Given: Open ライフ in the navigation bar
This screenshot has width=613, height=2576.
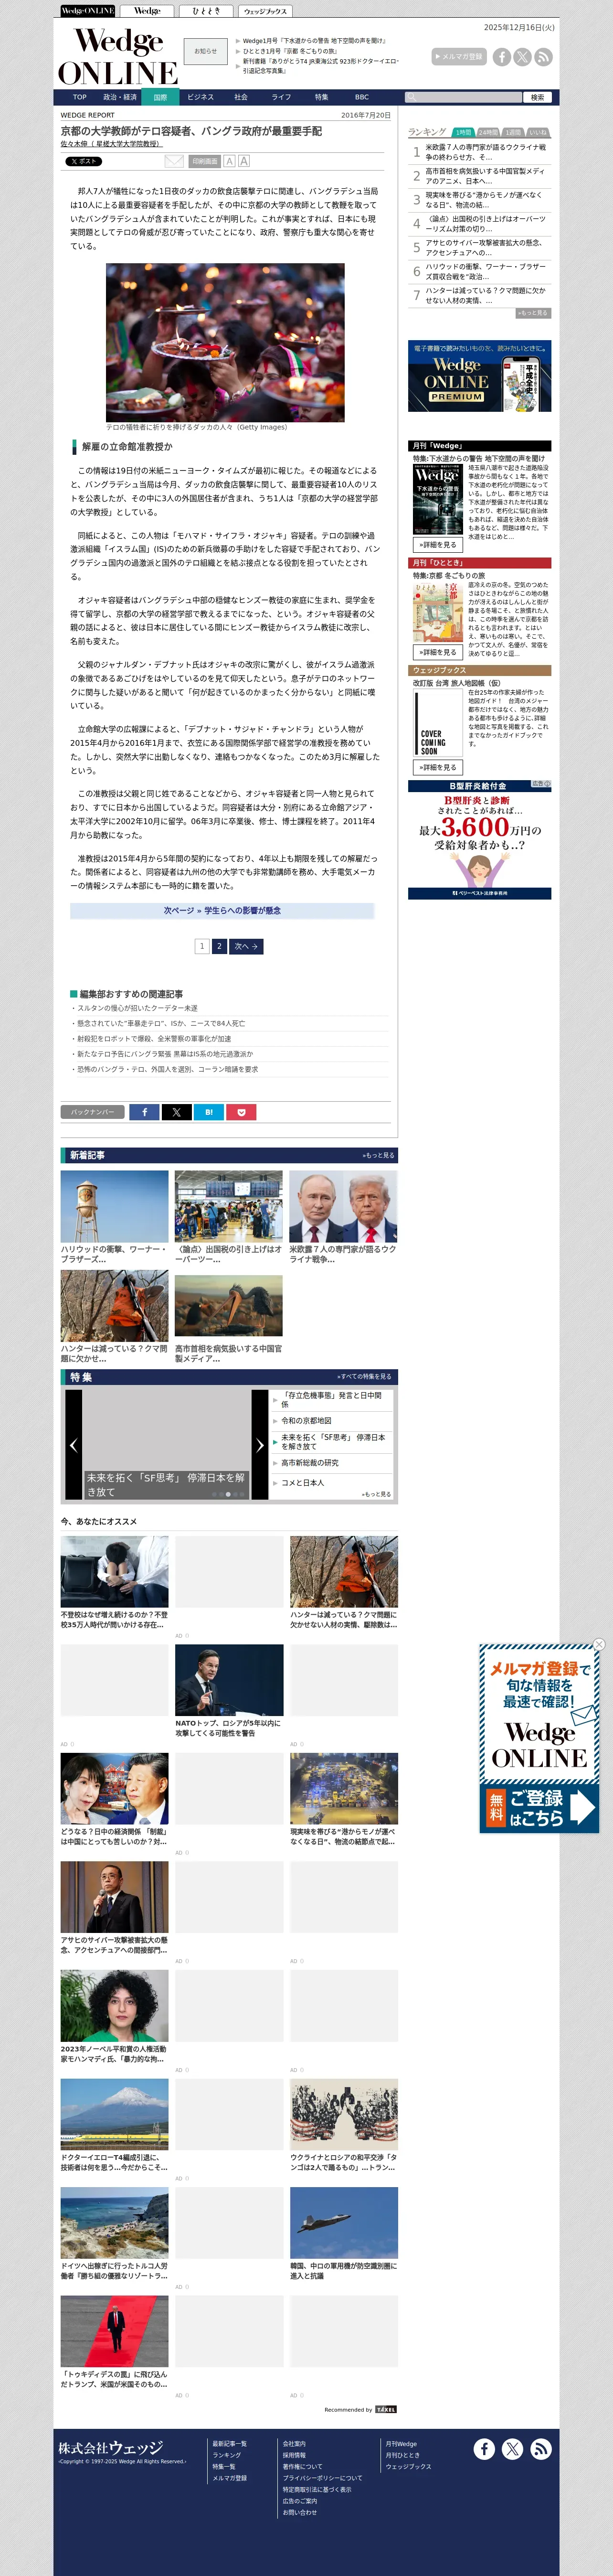Looking at the screenshot, I should click(281, 97).
